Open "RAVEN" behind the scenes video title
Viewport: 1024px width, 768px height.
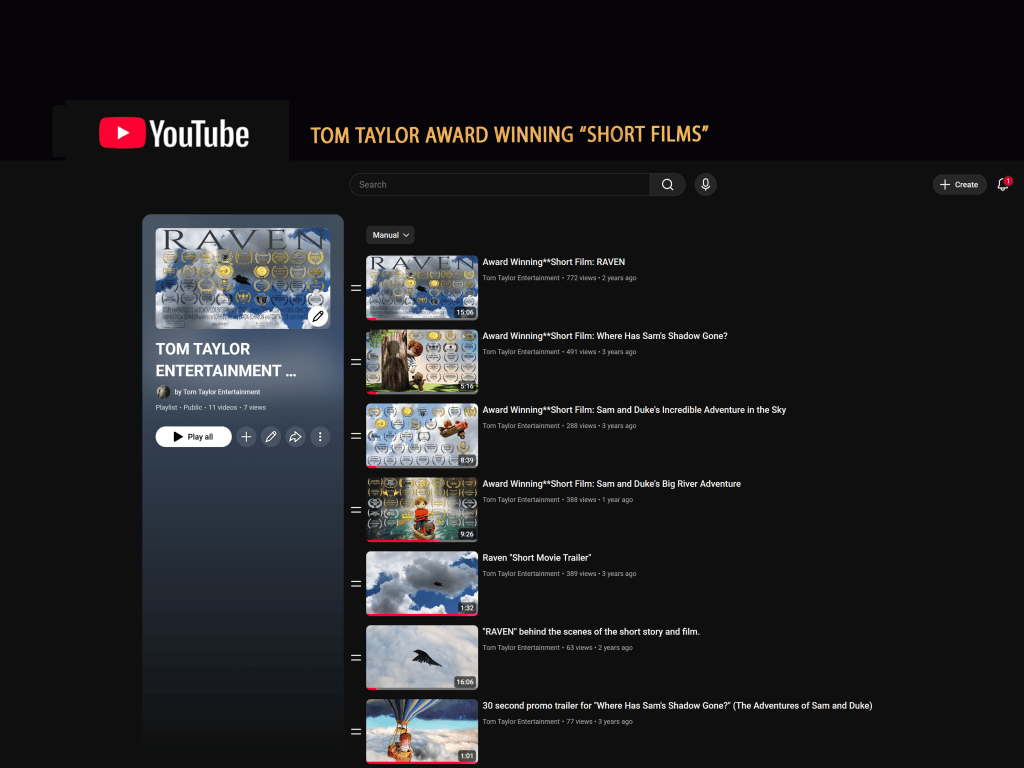coord(590,632)
